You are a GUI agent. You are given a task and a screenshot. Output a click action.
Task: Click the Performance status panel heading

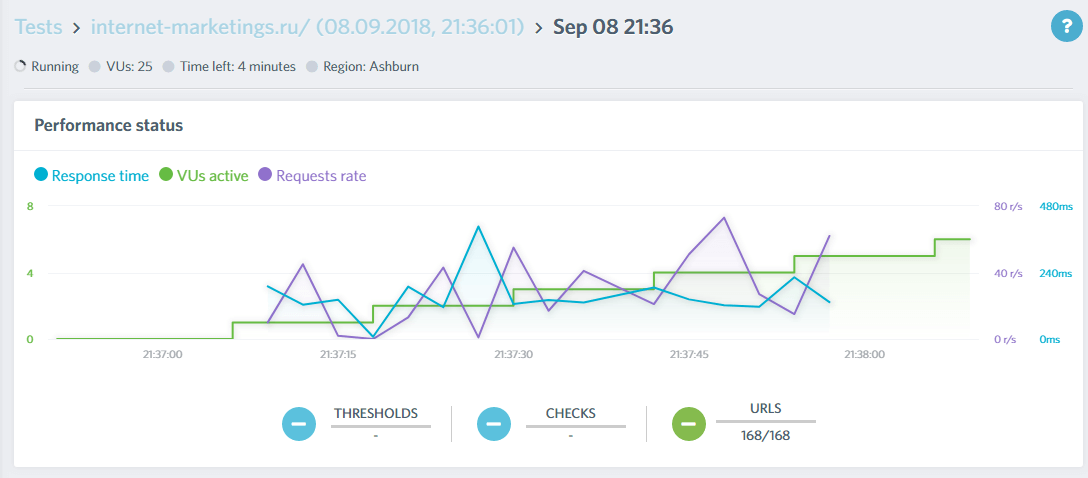108,125
